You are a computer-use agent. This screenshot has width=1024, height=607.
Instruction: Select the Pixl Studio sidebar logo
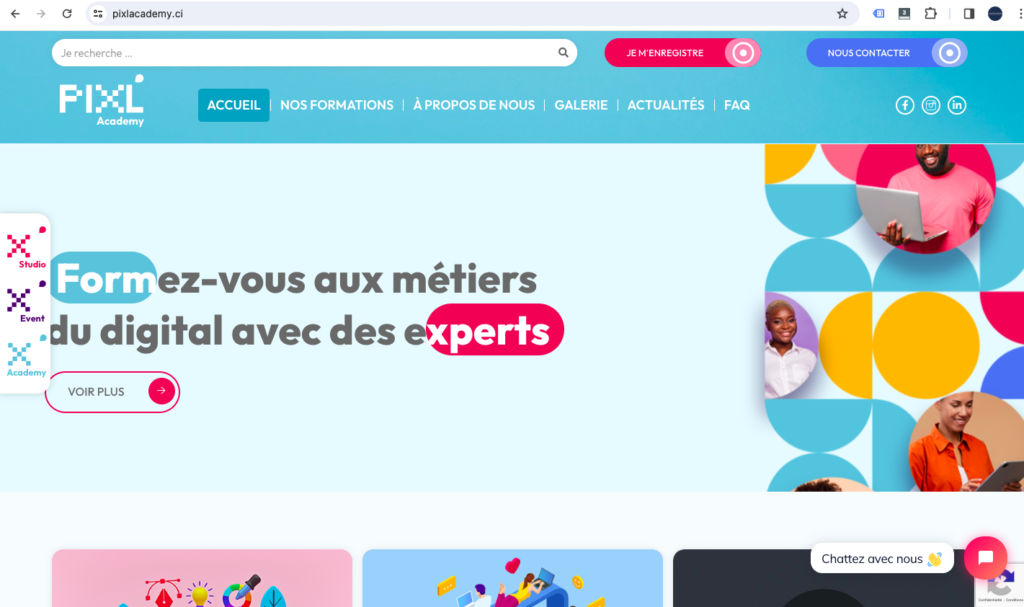point(26,248)
